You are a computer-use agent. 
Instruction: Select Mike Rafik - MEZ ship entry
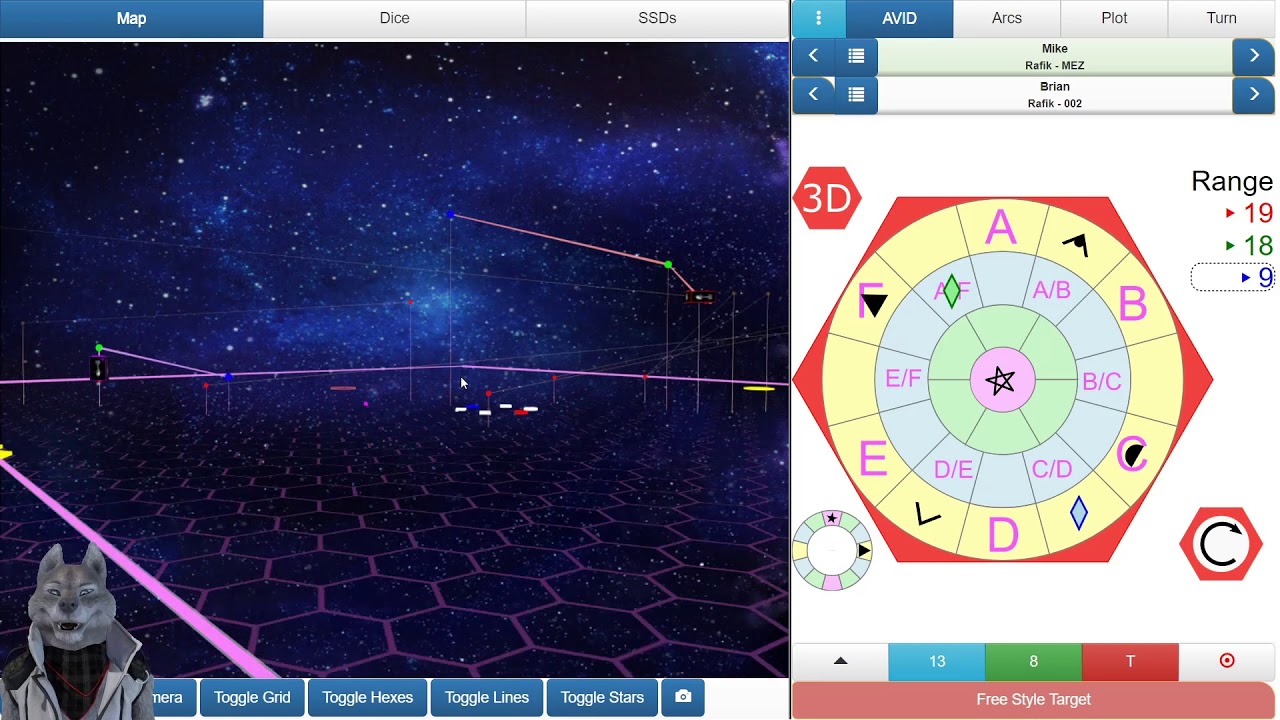[x=1054, y=56]
